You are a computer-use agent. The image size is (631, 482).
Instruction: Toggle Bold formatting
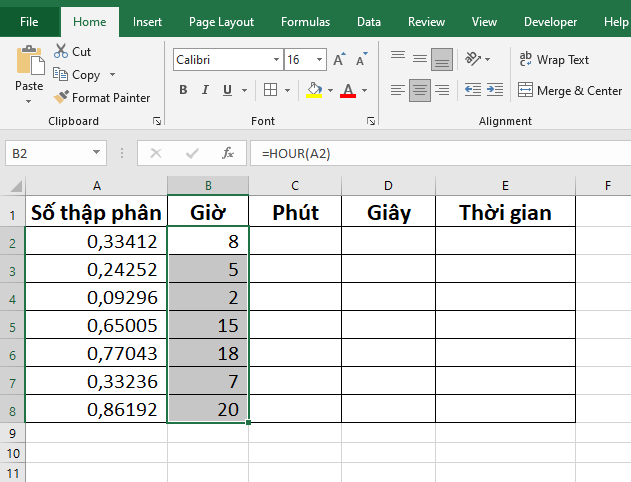coord(183,91)
